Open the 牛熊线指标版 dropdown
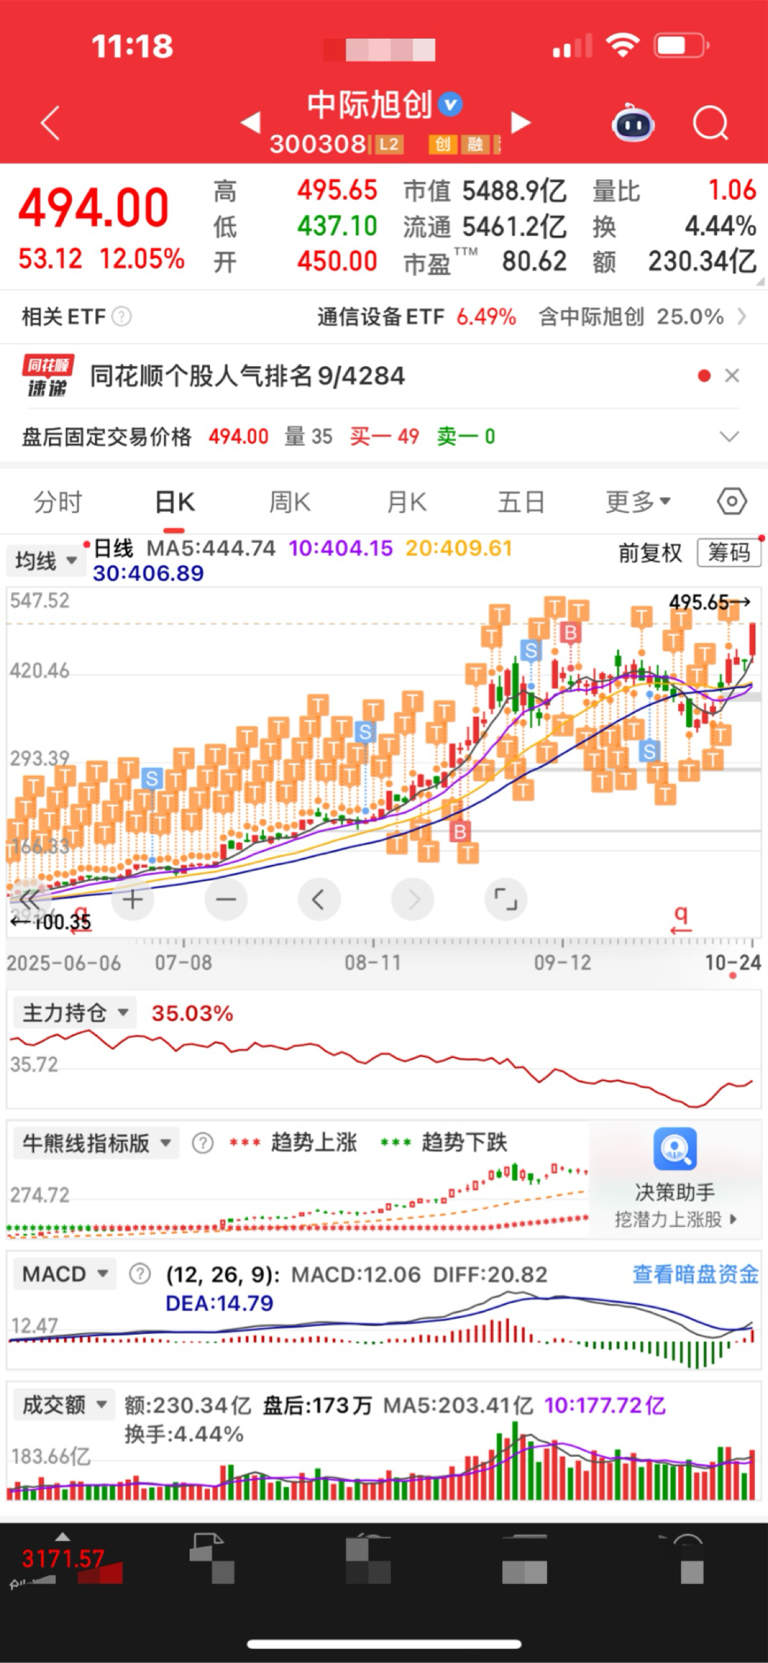Image resolution: width=768 pixels, height=1663 pixels. pyautogui.click(x=97, y=1143)
